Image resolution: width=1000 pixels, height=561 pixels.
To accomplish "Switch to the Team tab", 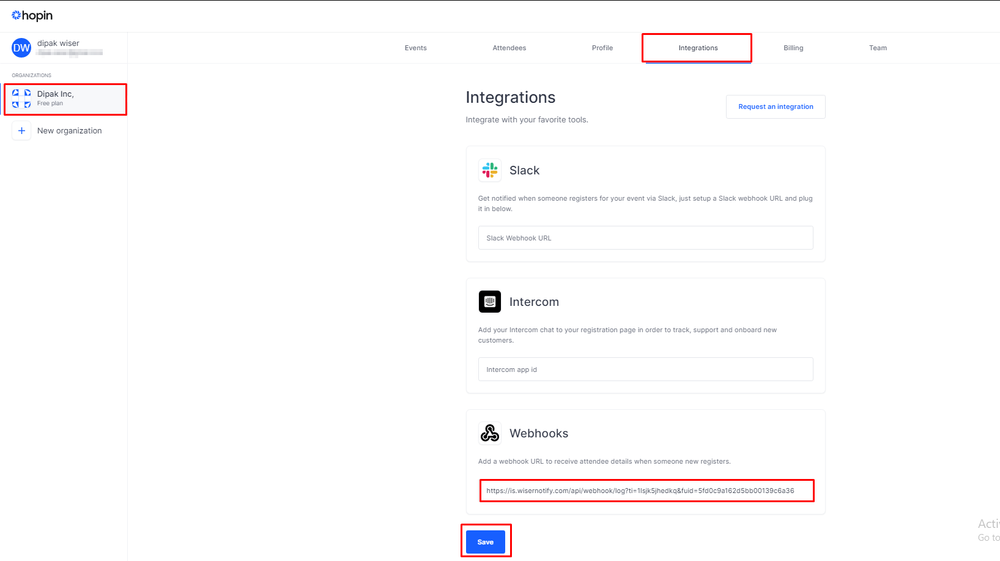I will (878, 48).
